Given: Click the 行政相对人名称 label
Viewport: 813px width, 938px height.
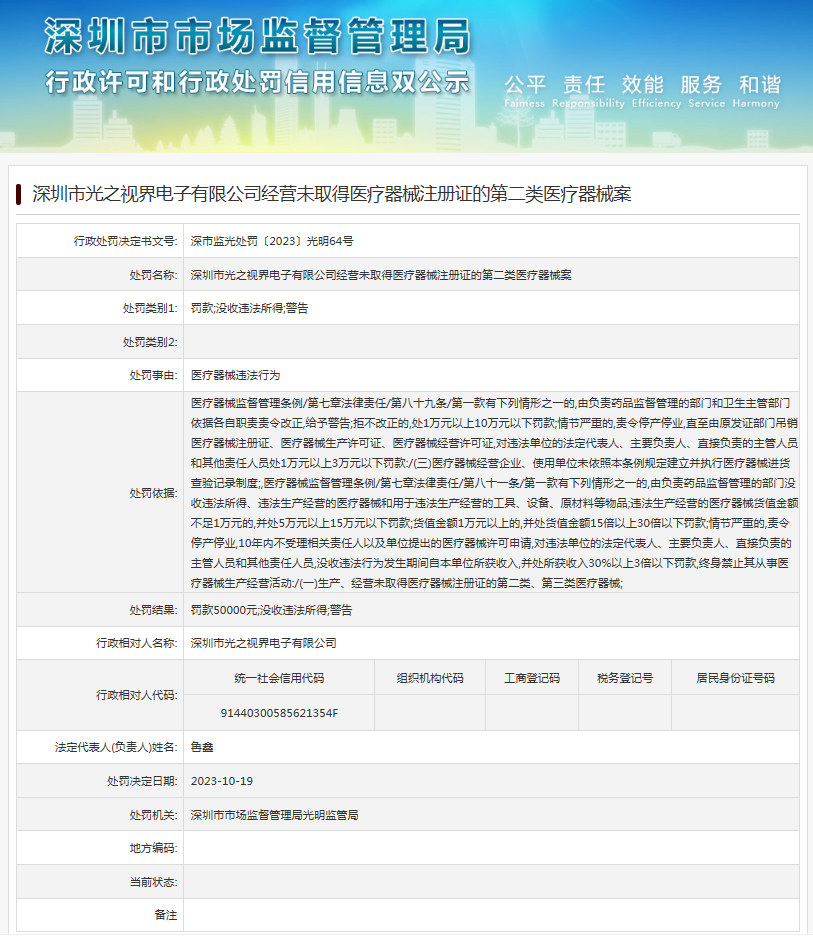Looking at the screenshot, I should click(136, 643).
